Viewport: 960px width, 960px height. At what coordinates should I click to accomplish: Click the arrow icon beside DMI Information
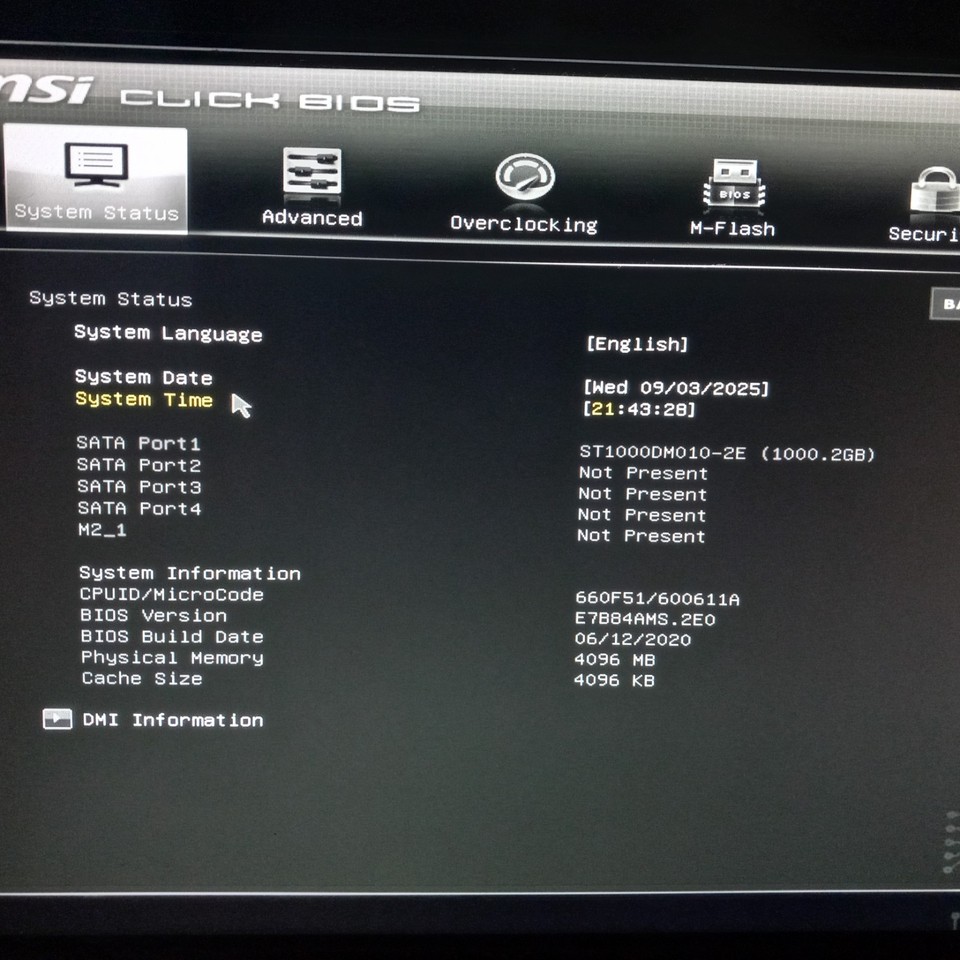coord(56,719)
